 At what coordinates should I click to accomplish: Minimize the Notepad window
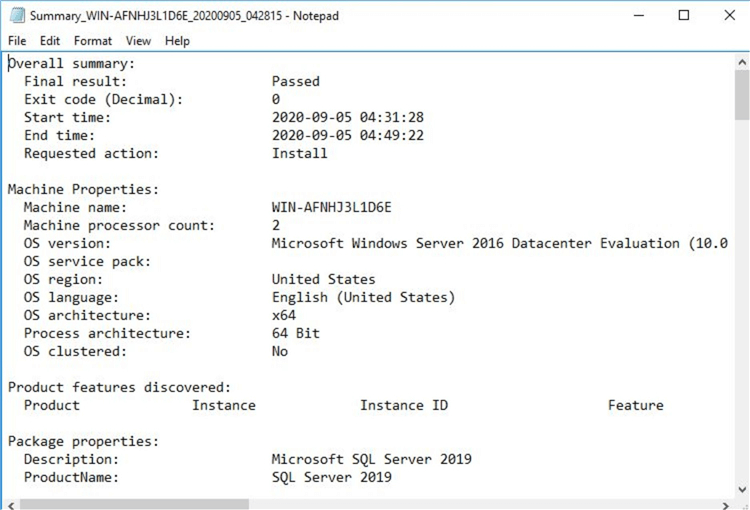(640, 16)
